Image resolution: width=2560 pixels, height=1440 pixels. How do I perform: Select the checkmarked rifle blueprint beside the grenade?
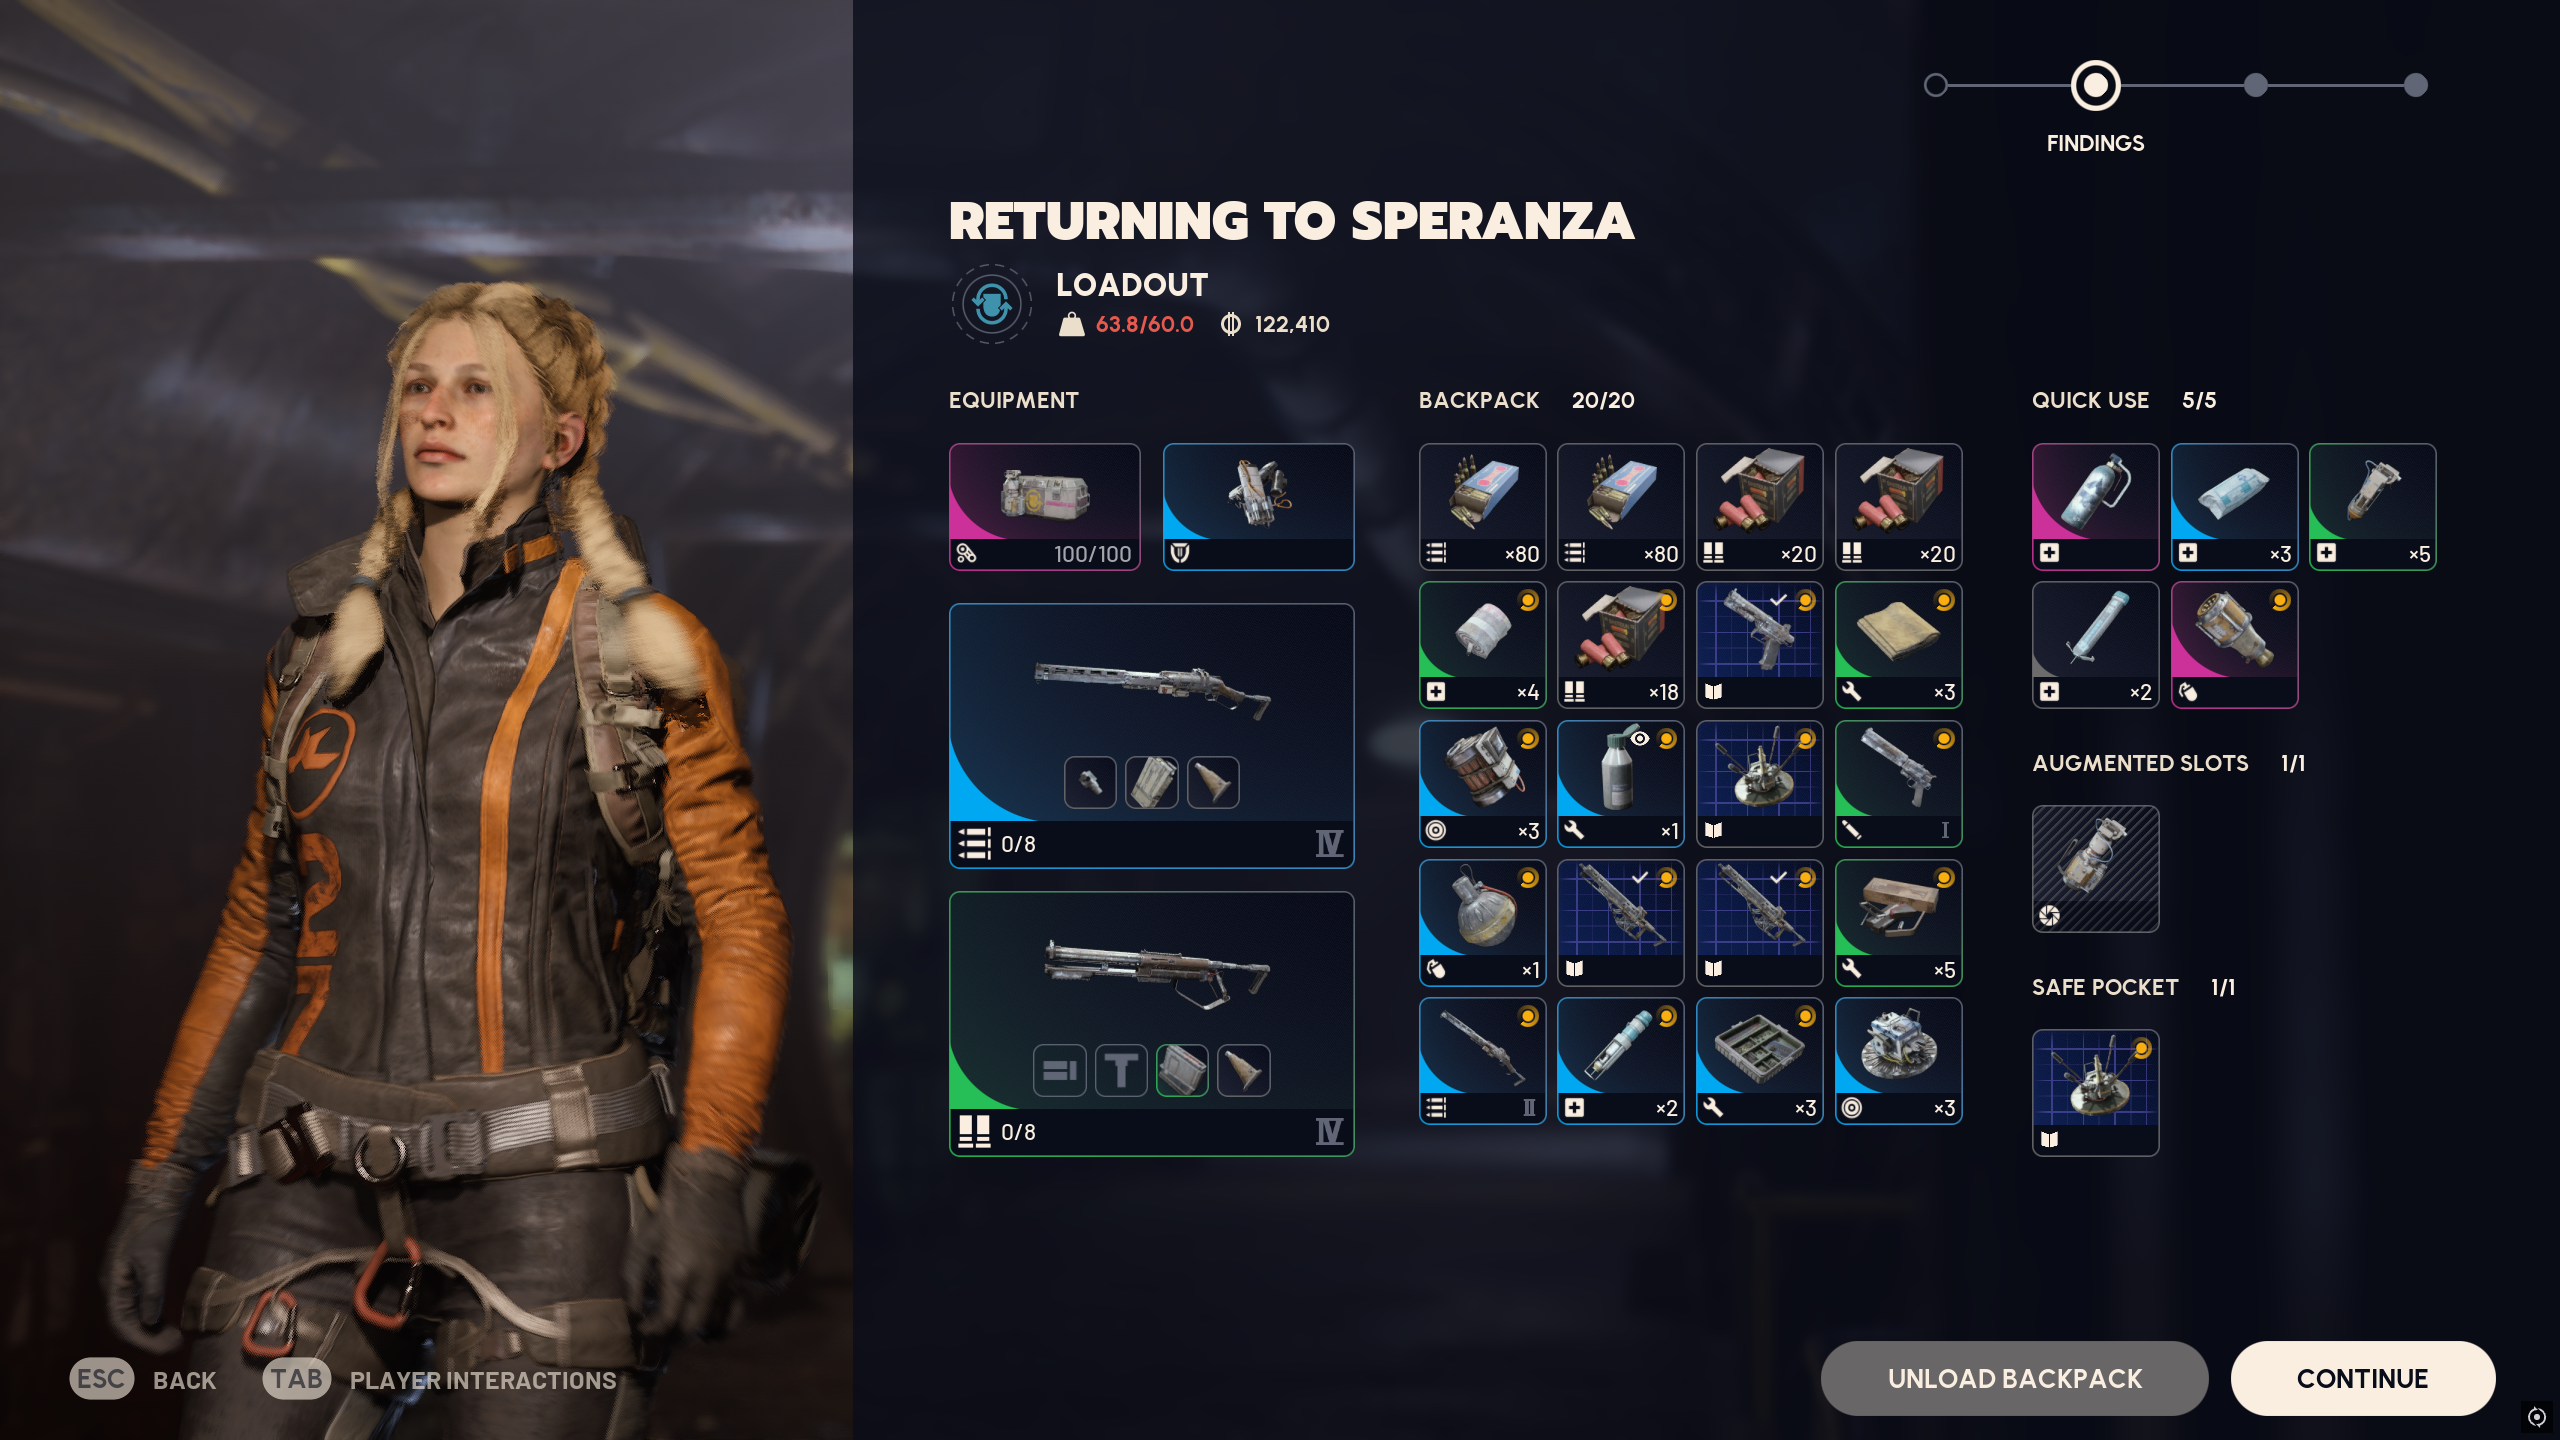pyautogui.click(x=1620, y=923)
